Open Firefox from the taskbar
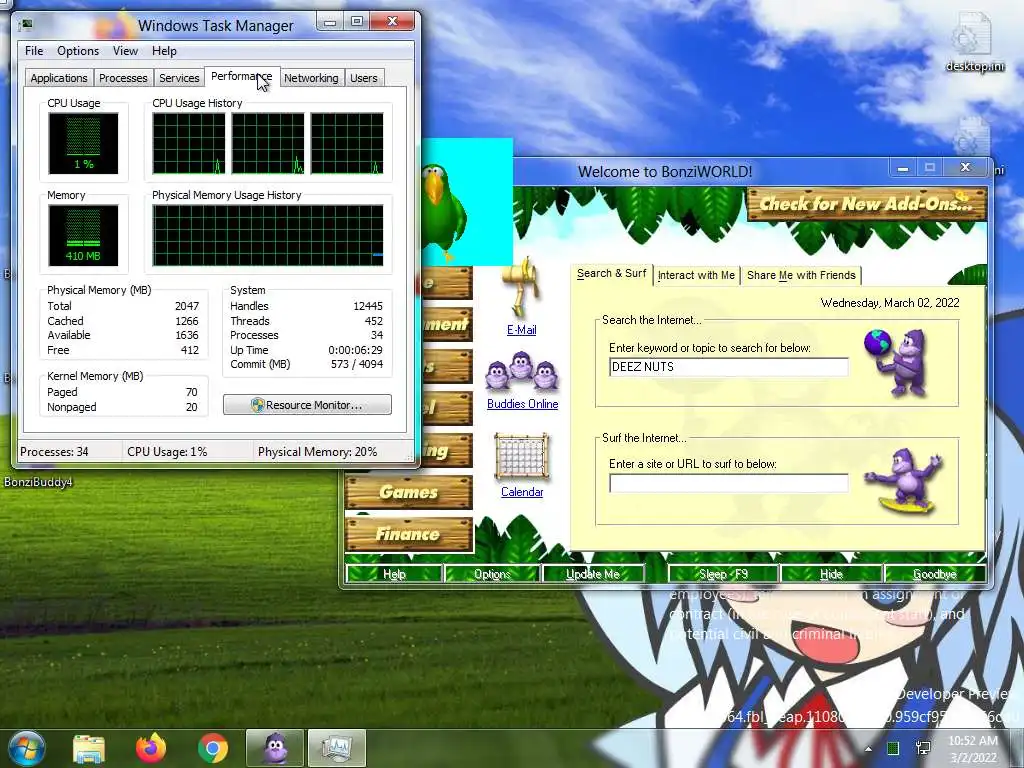The image size is (1024, 768). point(151,748)
